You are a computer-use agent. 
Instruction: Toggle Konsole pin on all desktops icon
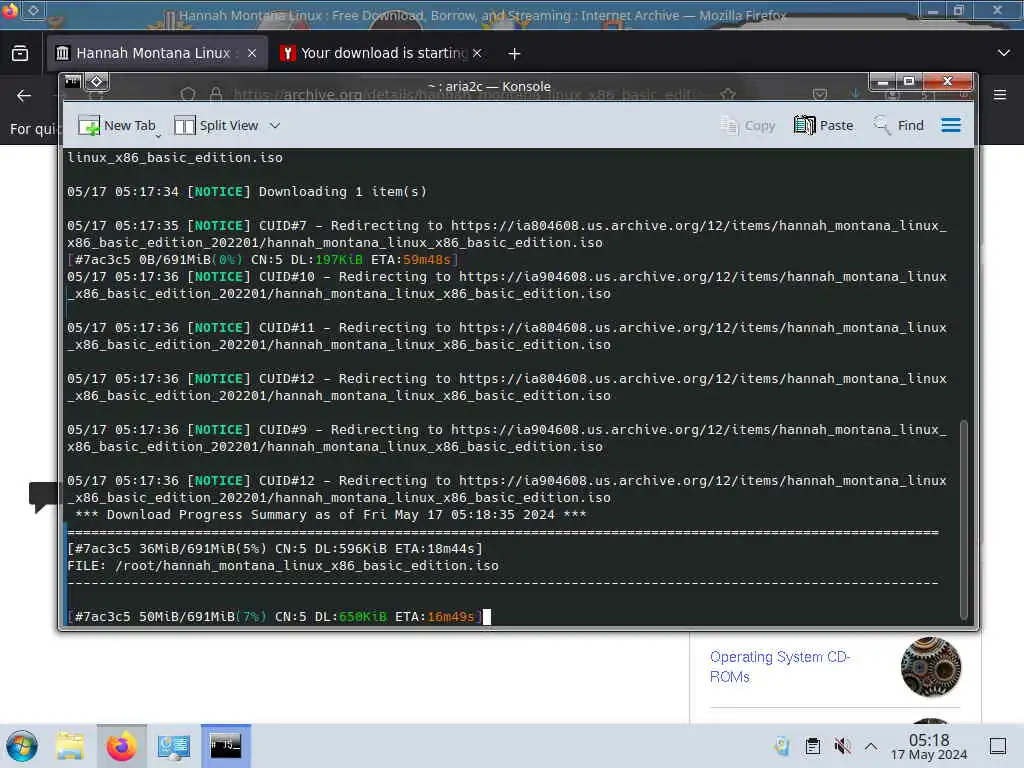(x=97, y=82)
